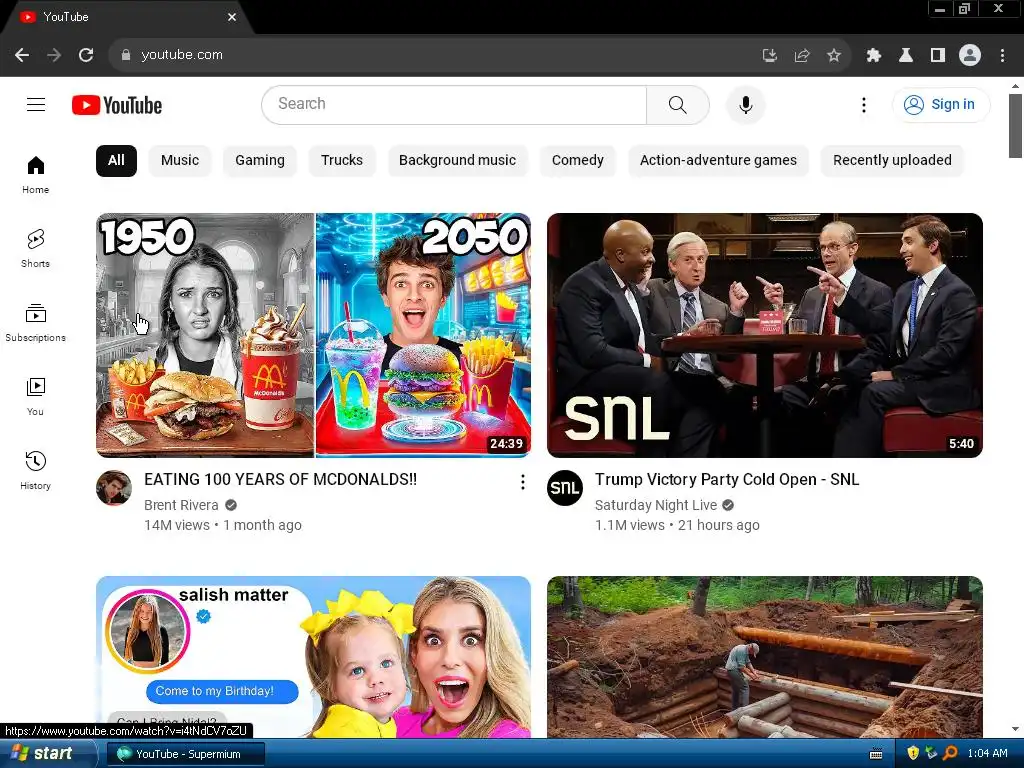Click the site lock icon

coord(125,55)
